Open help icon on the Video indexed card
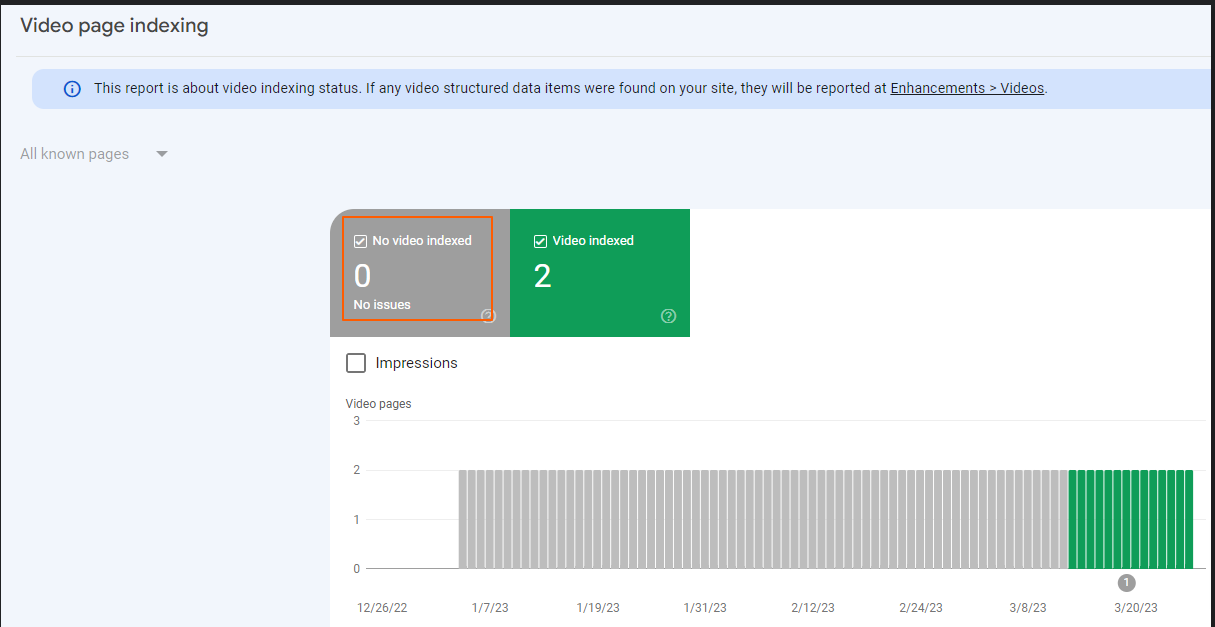Viewport: 1215px width, 627px height. click(669, 316)
